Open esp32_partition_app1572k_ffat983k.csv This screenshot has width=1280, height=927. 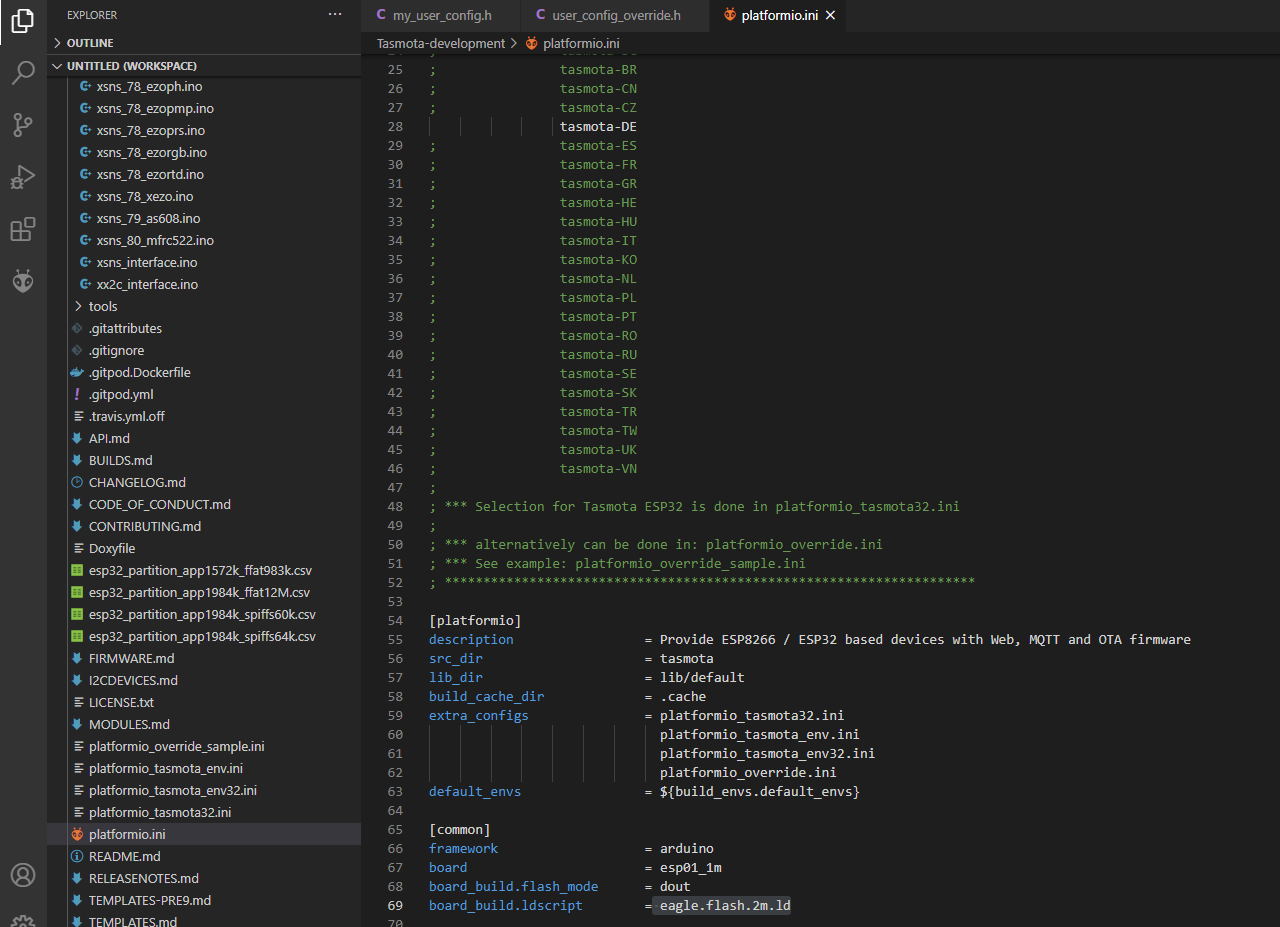click(x=200, y=570)
